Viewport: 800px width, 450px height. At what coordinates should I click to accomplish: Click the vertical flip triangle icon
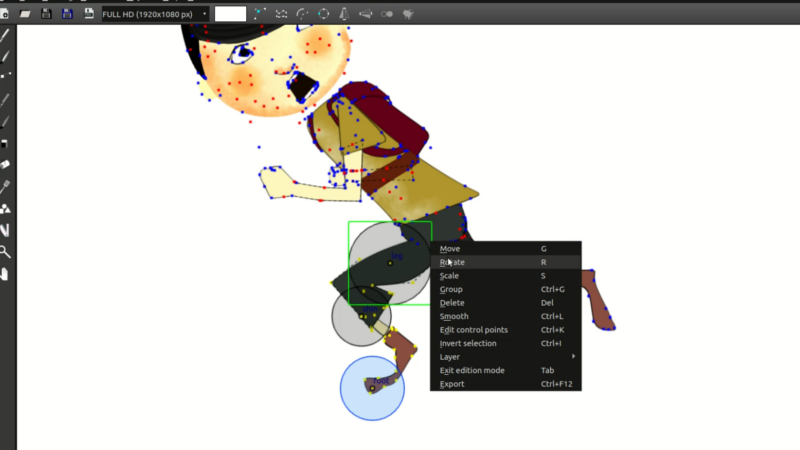(344, 14)
